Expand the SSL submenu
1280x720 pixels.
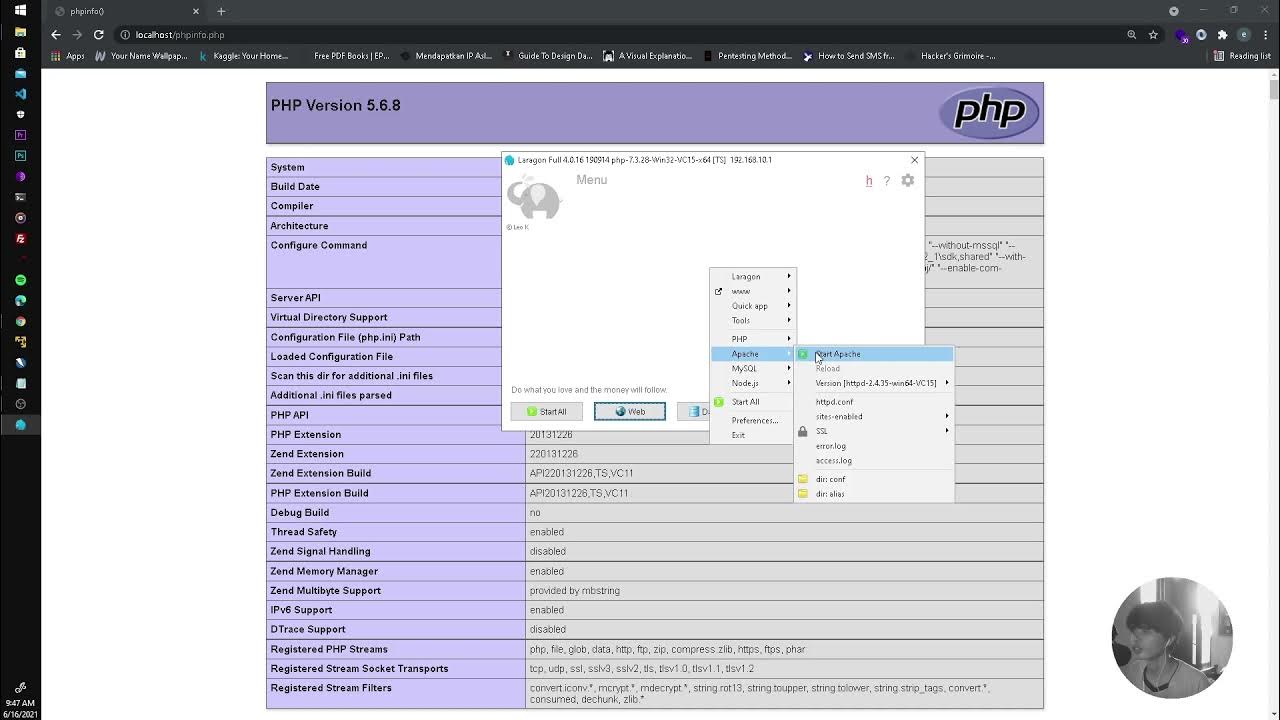[874, 431]
